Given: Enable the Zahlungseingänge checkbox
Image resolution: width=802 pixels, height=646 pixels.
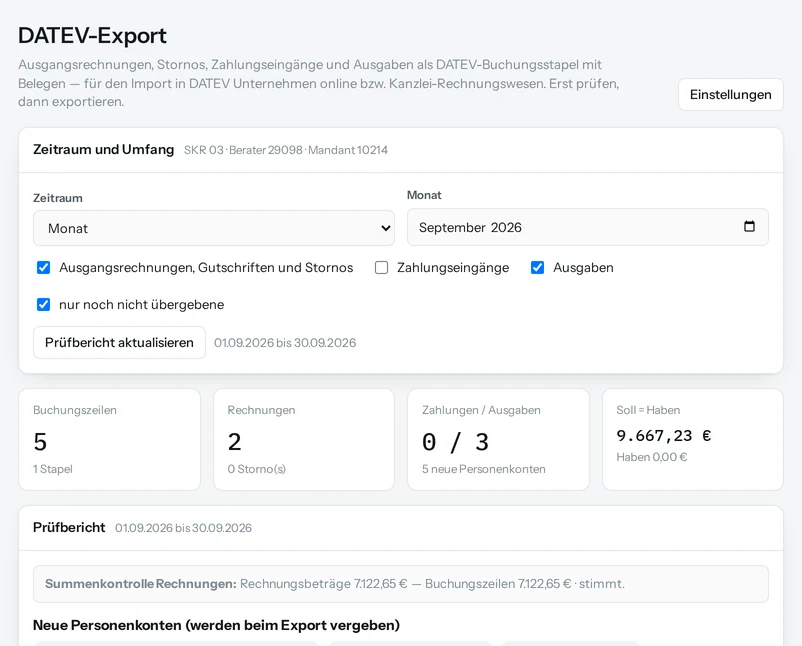Looking at the screenshot, I should tap(382, 268).
